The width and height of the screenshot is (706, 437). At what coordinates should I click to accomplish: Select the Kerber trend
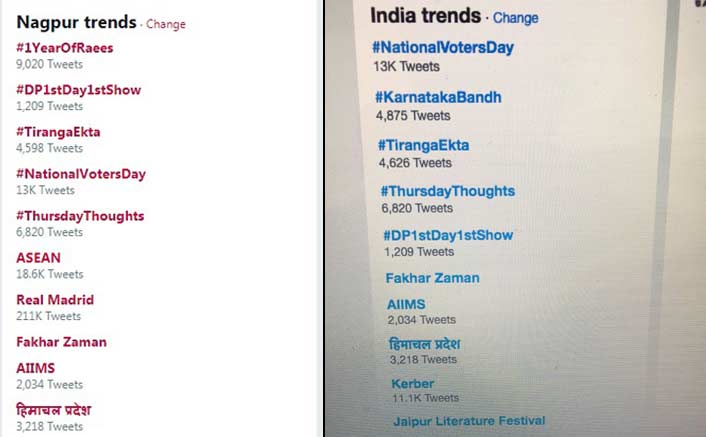412,384
